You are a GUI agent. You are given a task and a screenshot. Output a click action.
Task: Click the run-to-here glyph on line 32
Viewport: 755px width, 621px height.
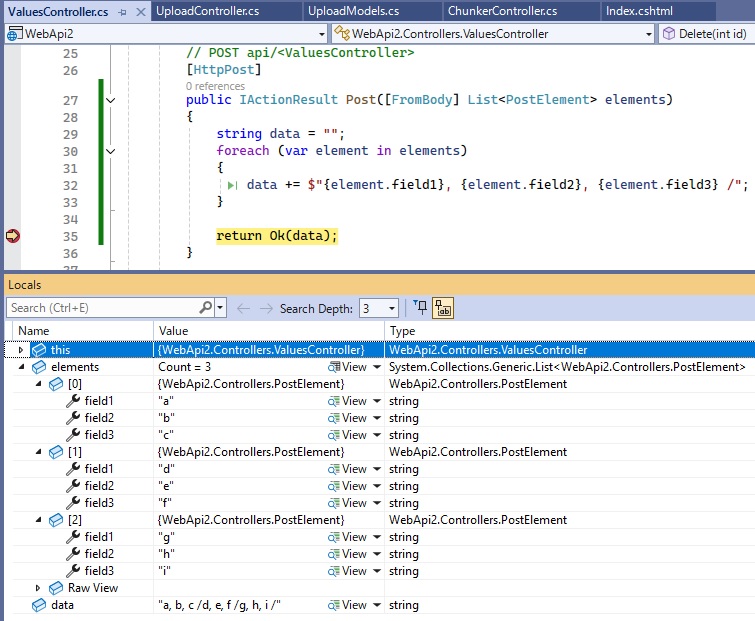coord(233,185)
